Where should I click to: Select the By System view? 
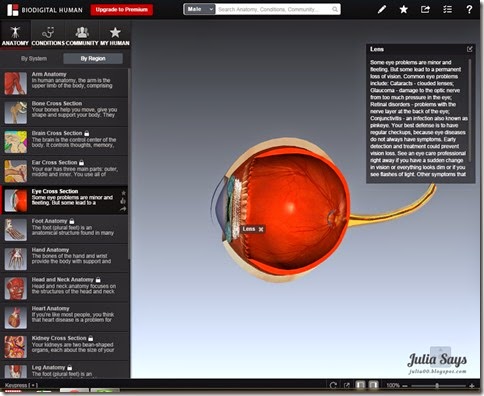(34, 59)
